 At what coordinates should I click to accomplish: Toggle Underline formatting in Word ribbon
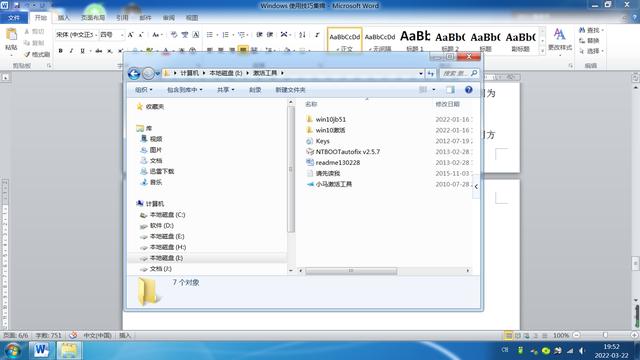(83, 51)
